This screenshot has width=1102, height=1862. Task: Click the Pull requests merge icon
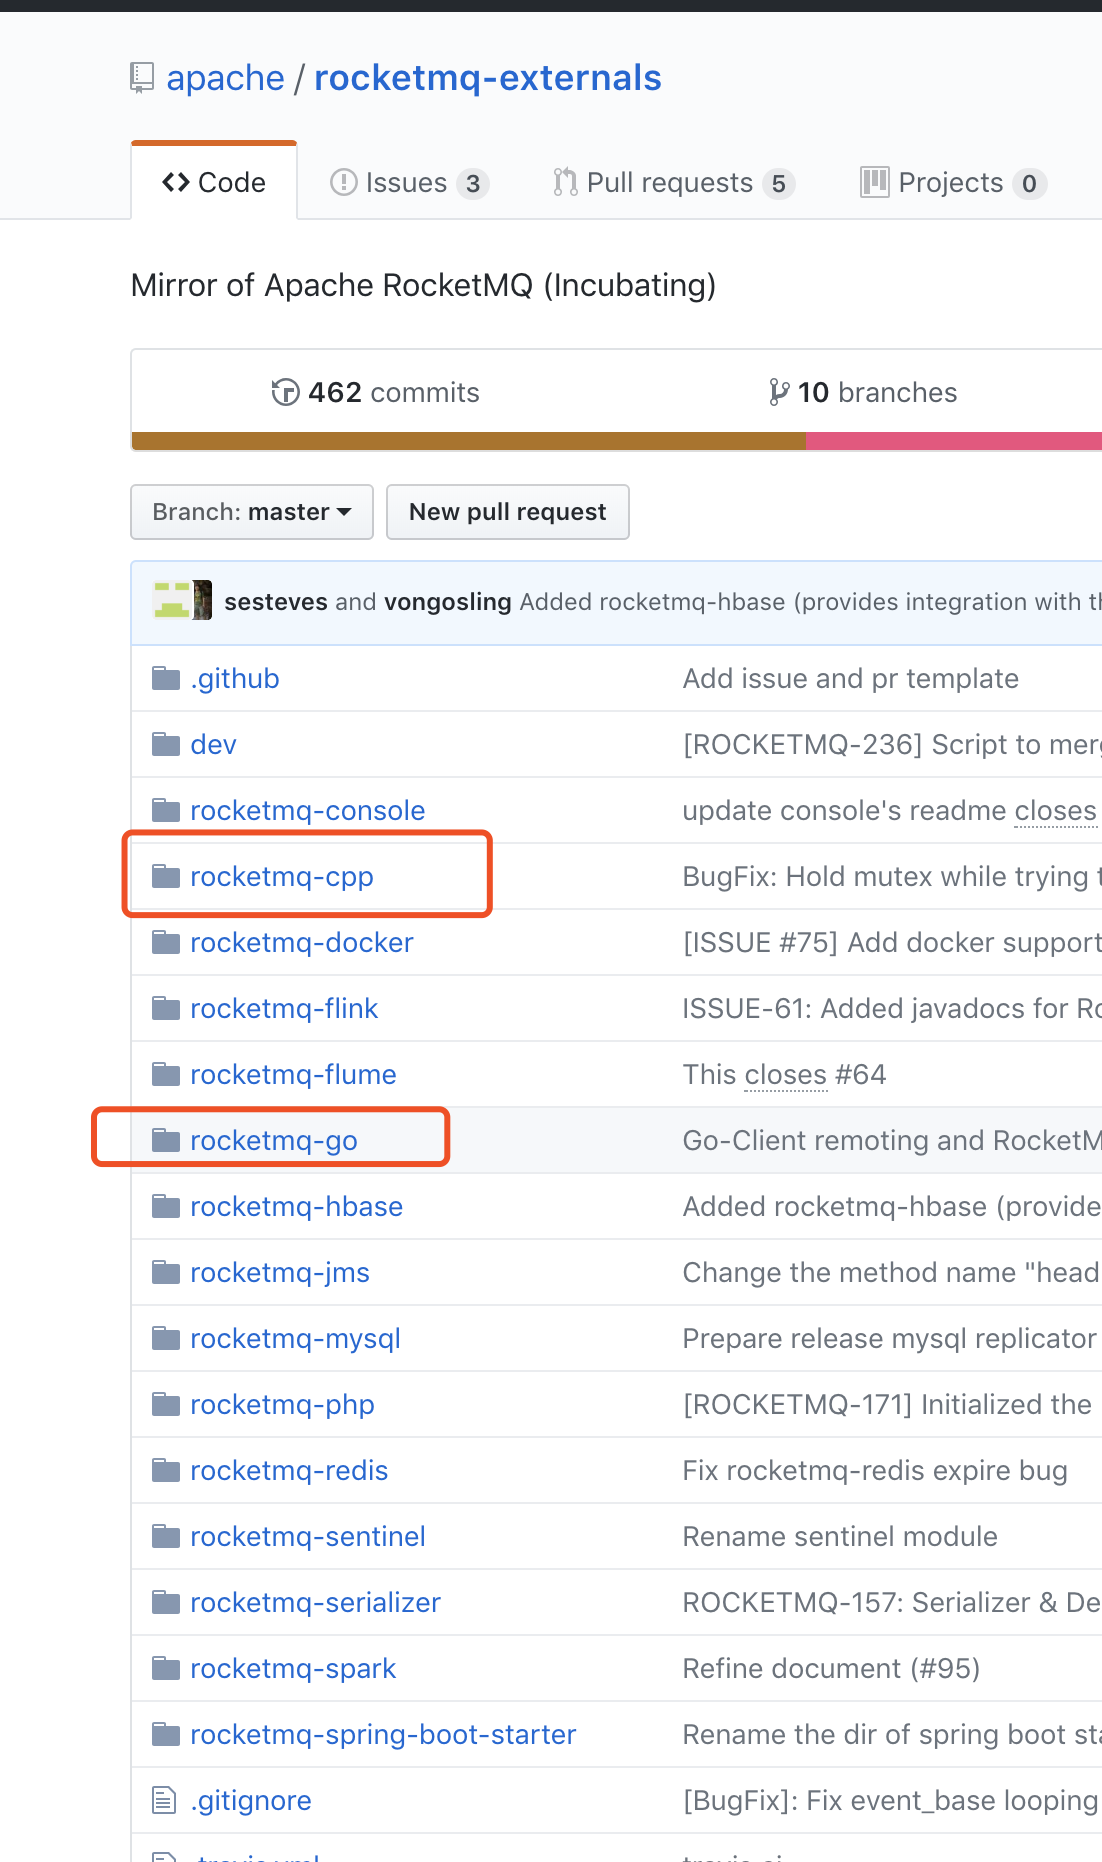(565, 182)
